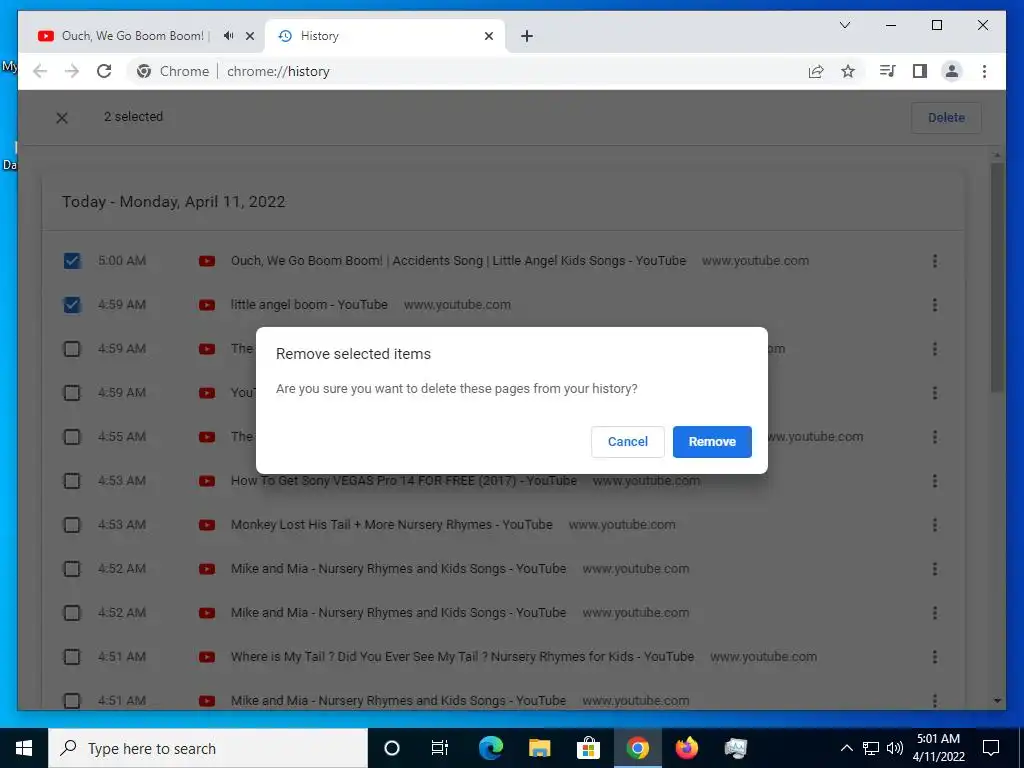Viewport: 1024px width, 768px height.
Task: Reload the history page
Action: [104, 71]
